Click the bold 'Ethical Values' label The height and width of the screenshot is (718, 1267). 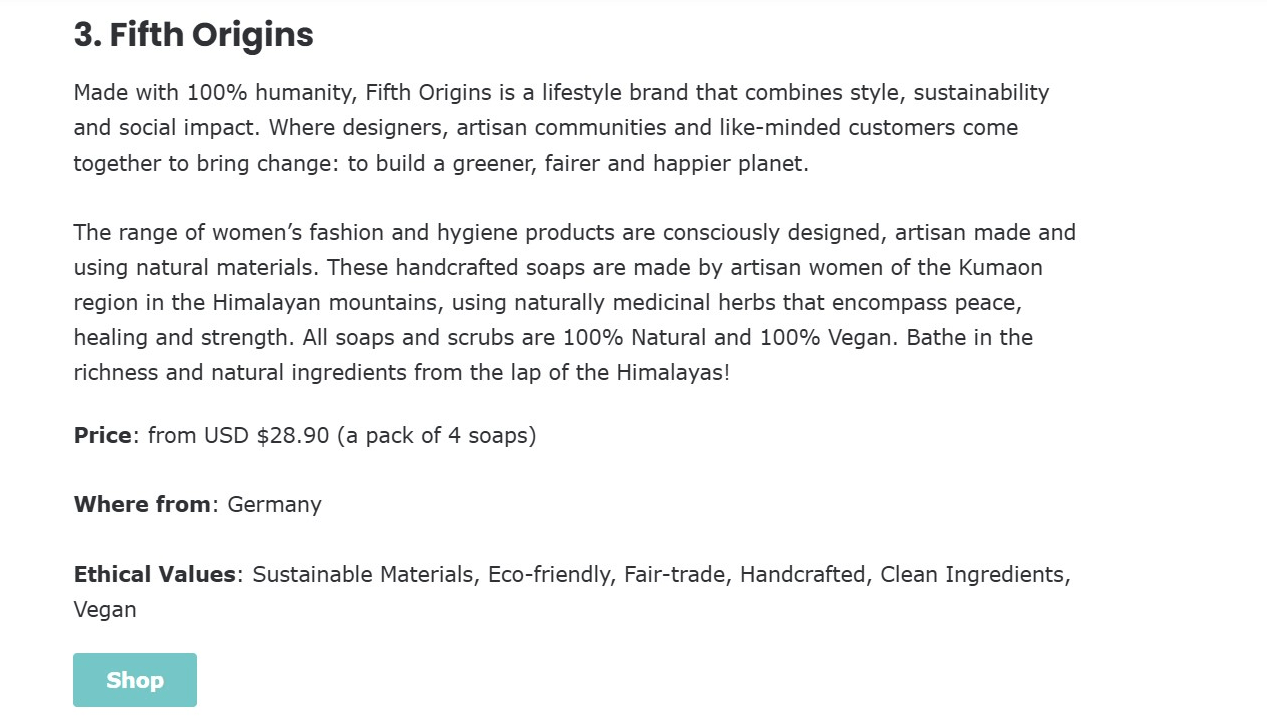click(155, 575)
